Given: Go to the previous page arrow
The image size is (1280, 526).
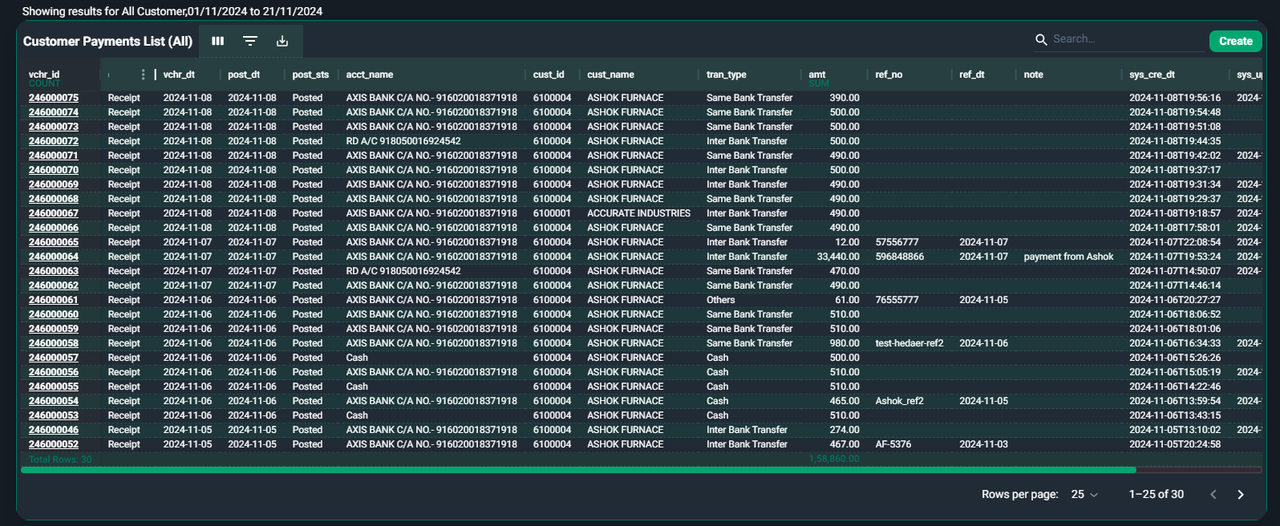Looking at the screenshot, I should coord(1213,494).
